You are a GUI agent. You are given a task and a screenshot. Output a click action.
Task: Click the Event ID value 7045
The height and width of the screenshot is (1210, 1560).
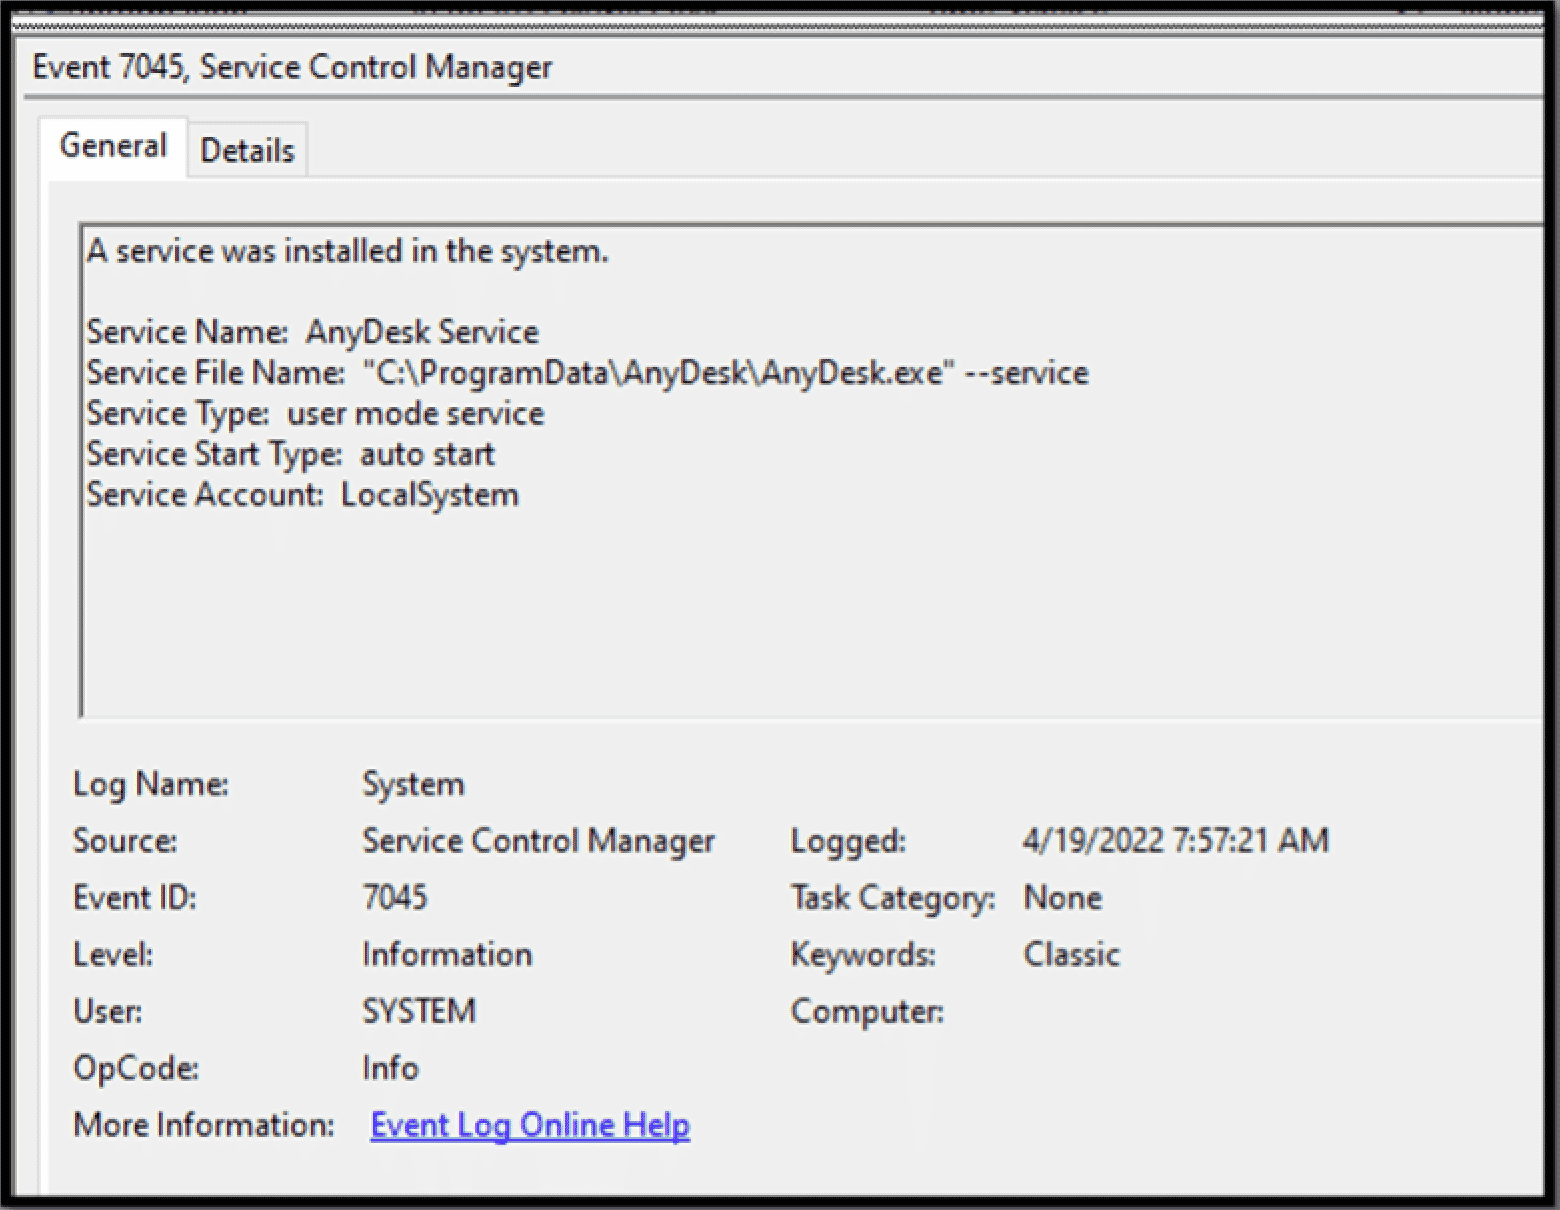395,898
